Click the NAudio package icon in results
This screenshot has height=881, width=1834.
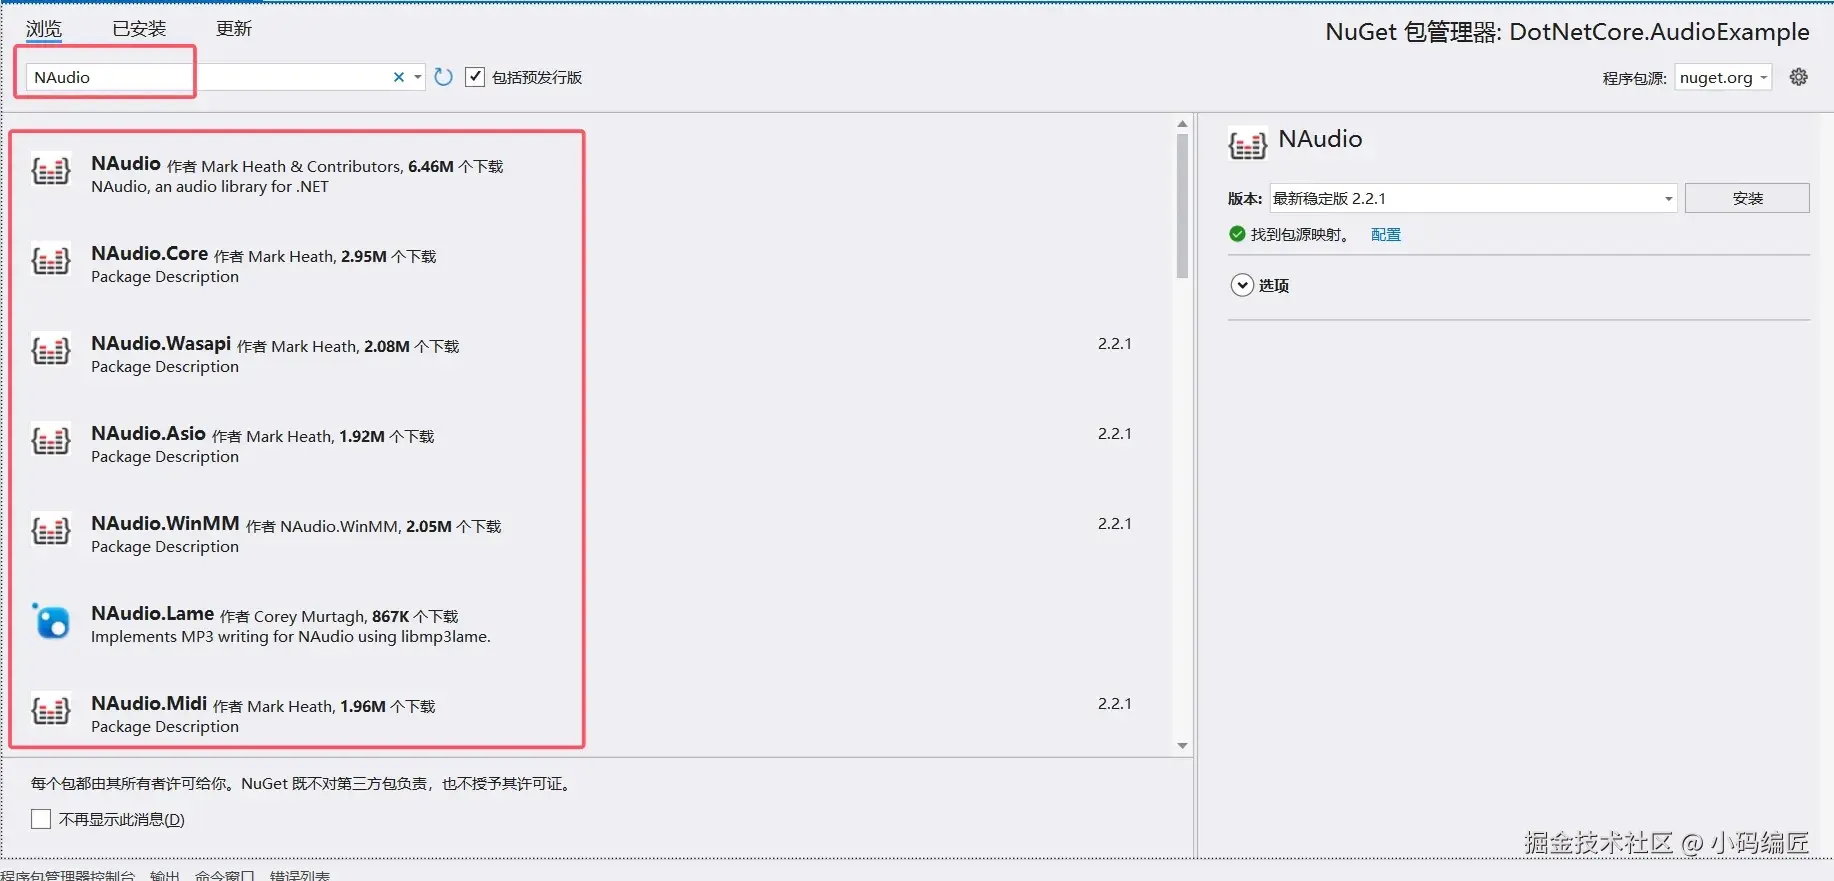point(51,171)
